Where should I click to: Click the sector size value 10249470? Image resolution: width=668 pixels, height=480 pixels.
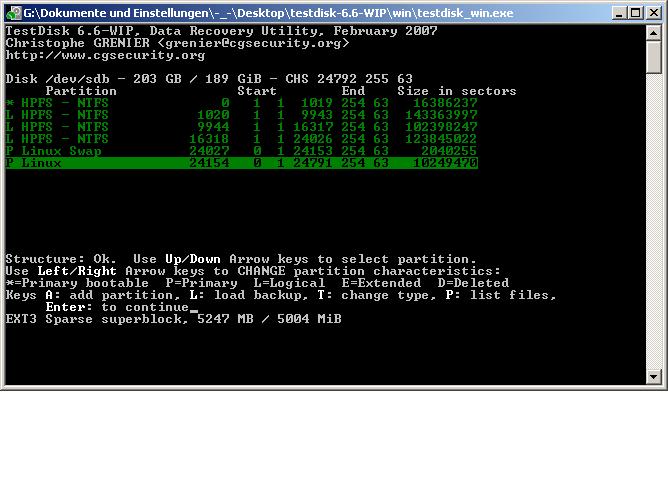[445, 163]
